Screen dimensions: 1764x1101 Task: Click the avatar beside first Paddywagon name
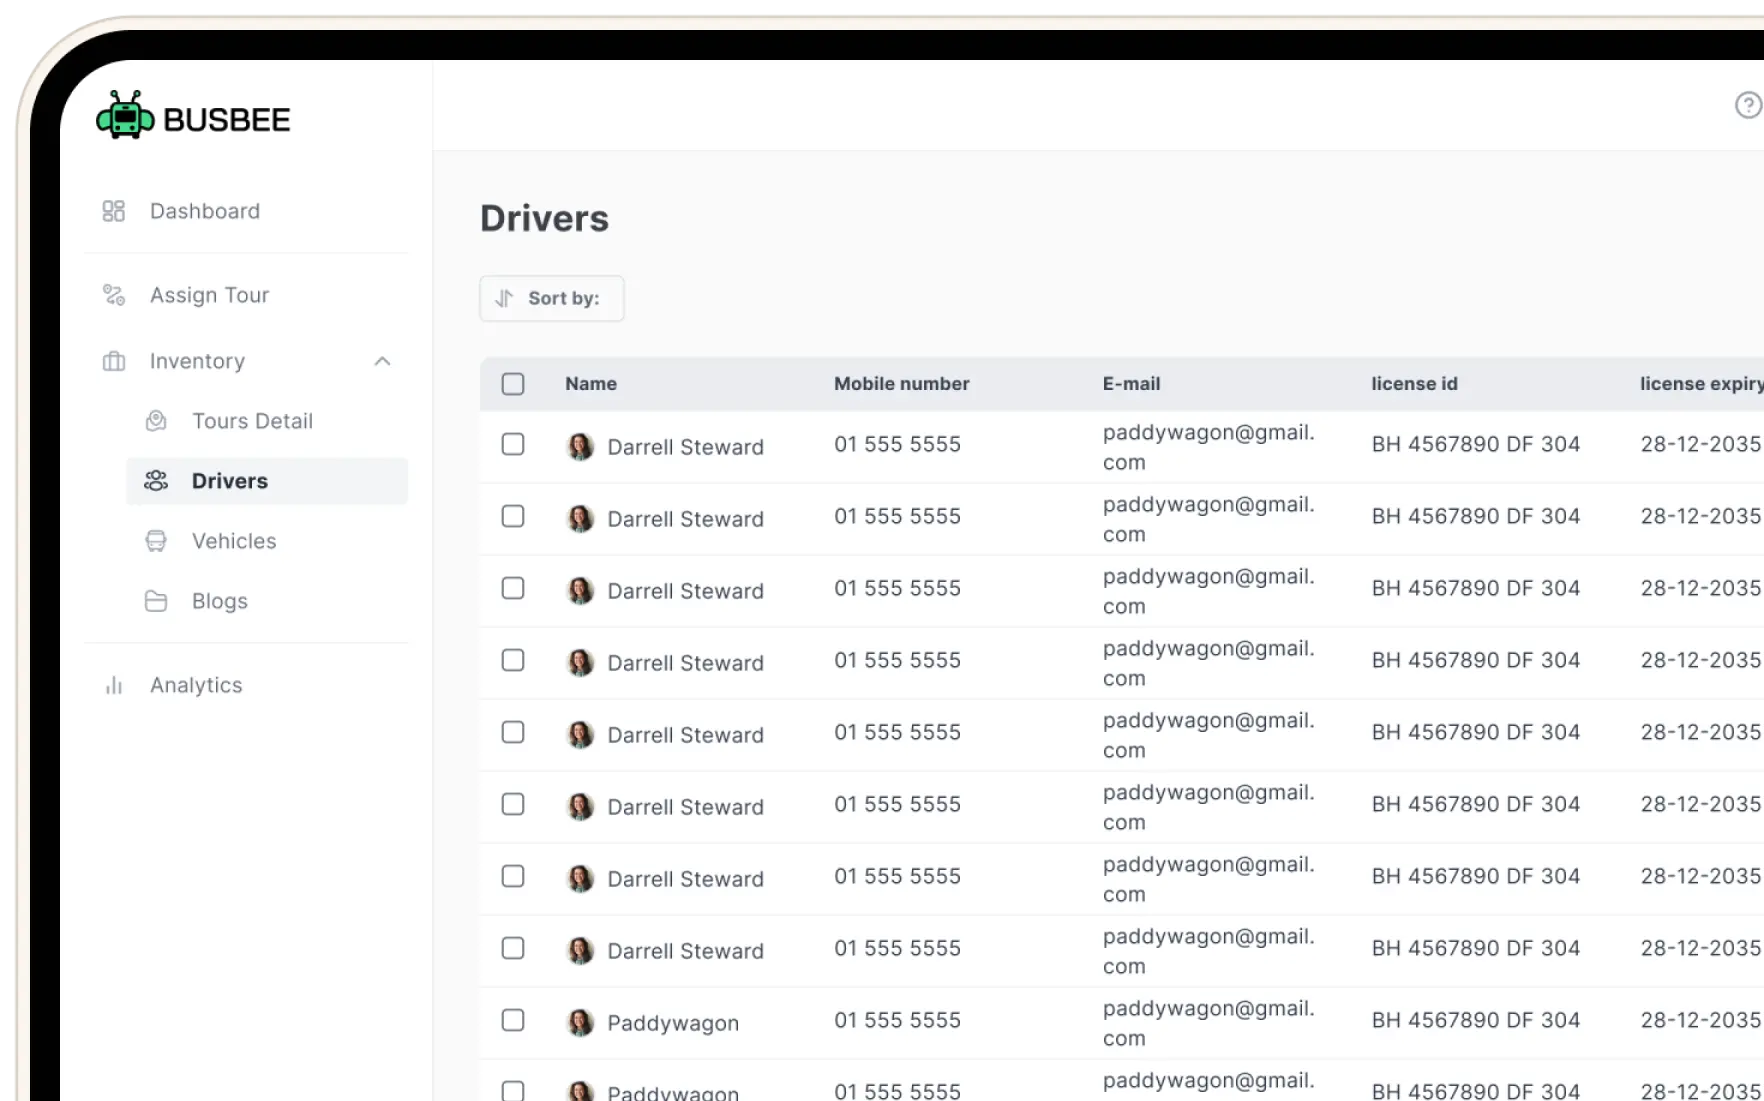click(x=580, y=1022)
